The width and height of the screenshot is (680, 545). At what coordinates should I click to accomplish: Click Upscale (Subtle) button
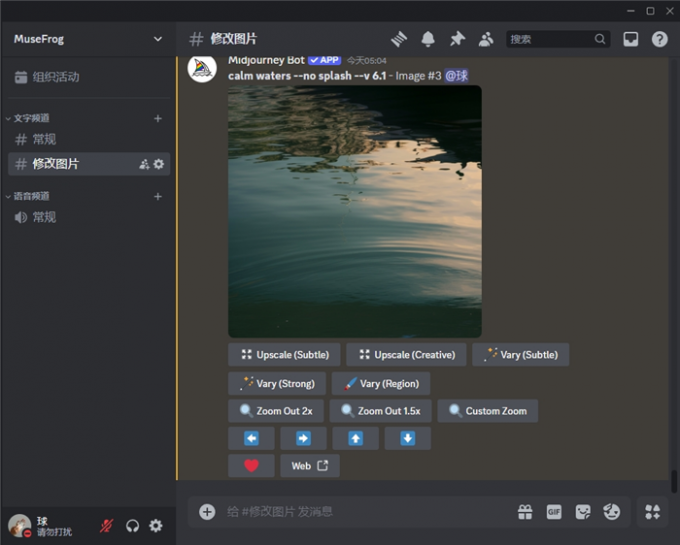(x=284, y=355)
